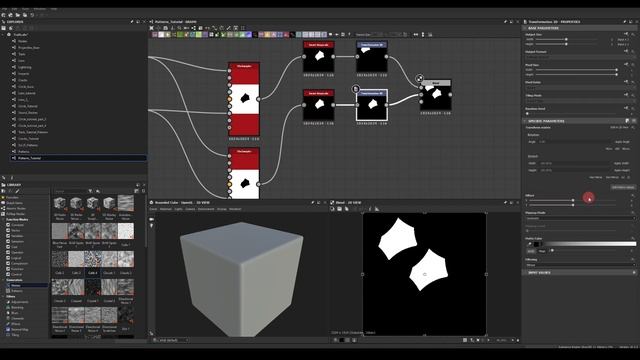The width and height of the screenshot is (640, 360).
Task: Select the Lightning graph in Explorer
Action: click(24, 67)
